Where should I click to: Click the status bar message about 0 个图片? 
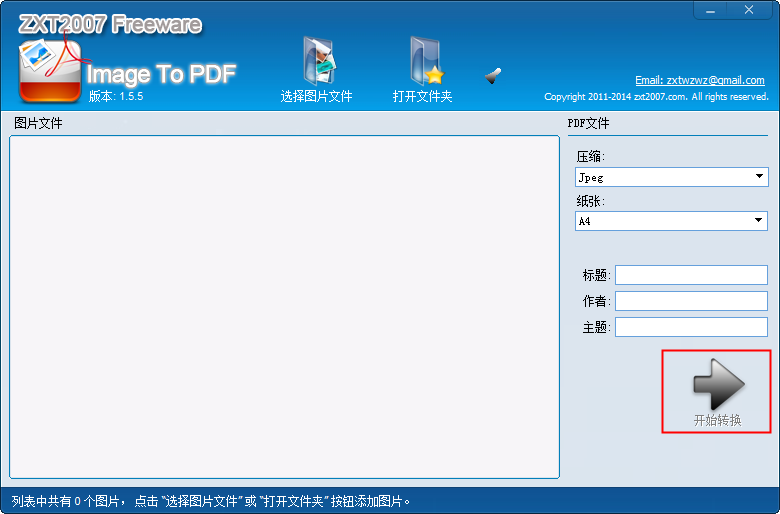[211, 501]
